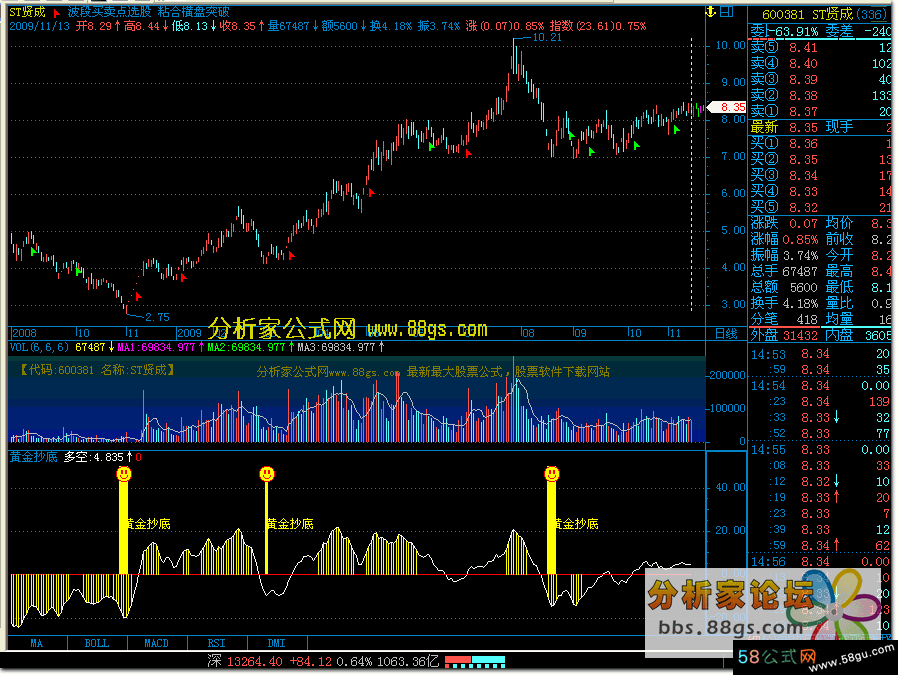Click the 2009 year mark on the time axis

coord(189,333)
